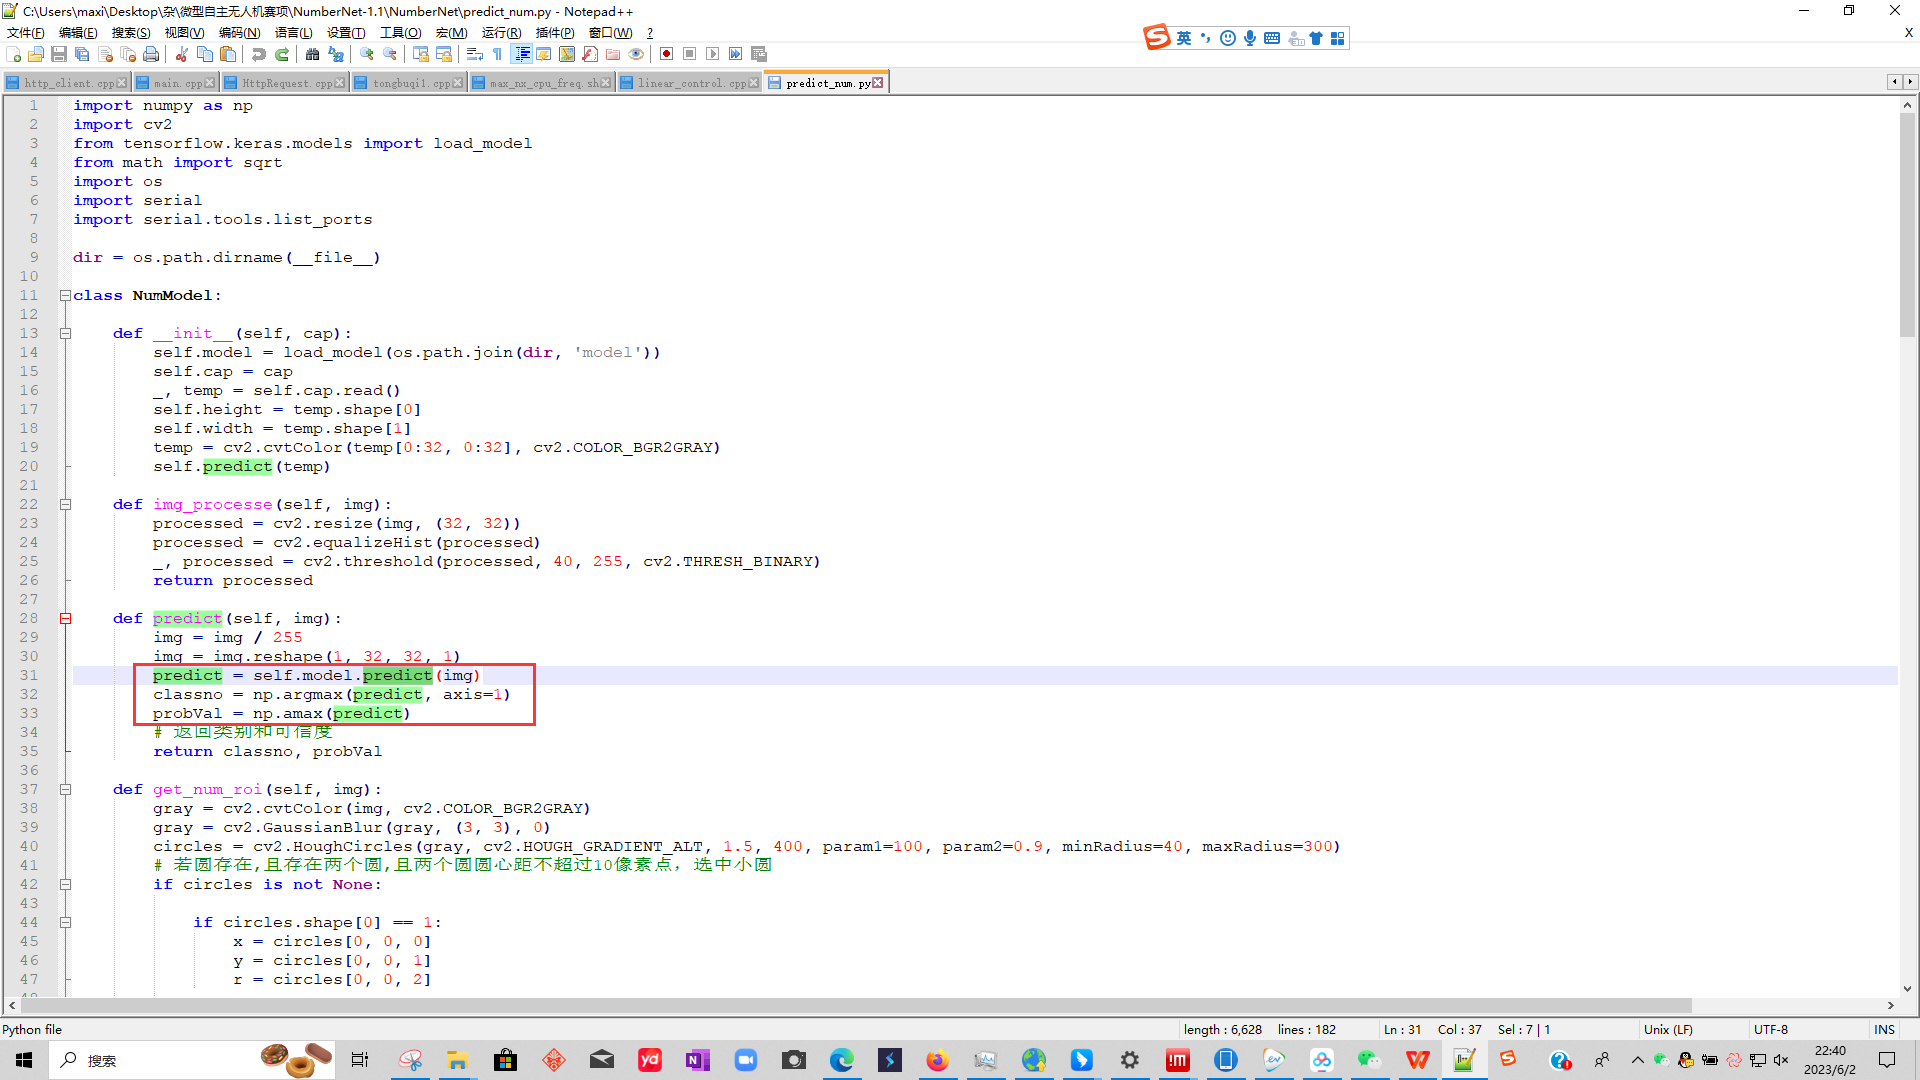Open the 编码(N) encoding menu
This screenshot has width=1920, height=1080.
coord(239,33)
